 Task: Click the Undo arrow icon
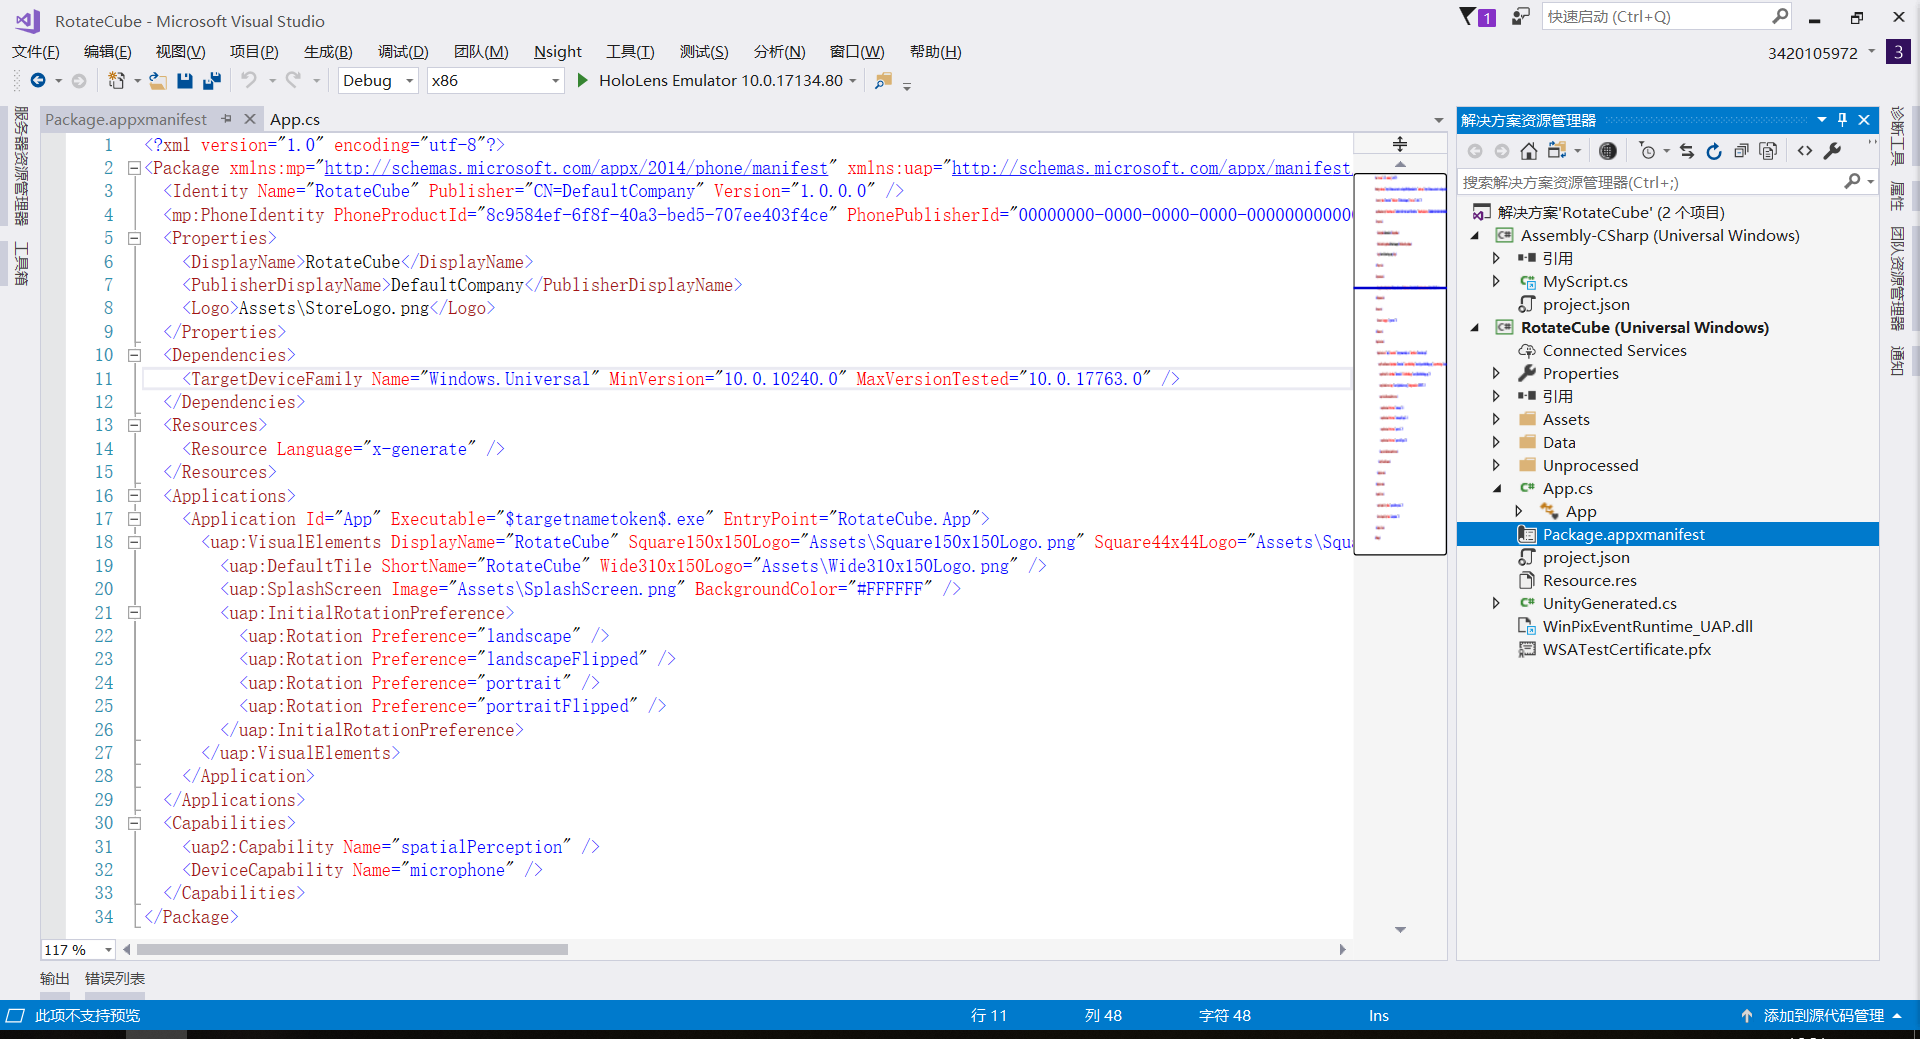pos(249,81)
